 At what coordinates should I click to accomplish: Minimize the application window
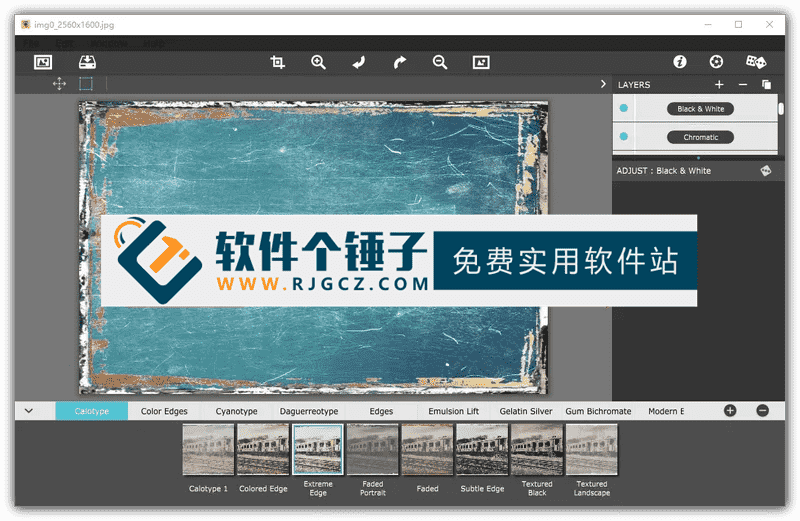click(708, 24)
